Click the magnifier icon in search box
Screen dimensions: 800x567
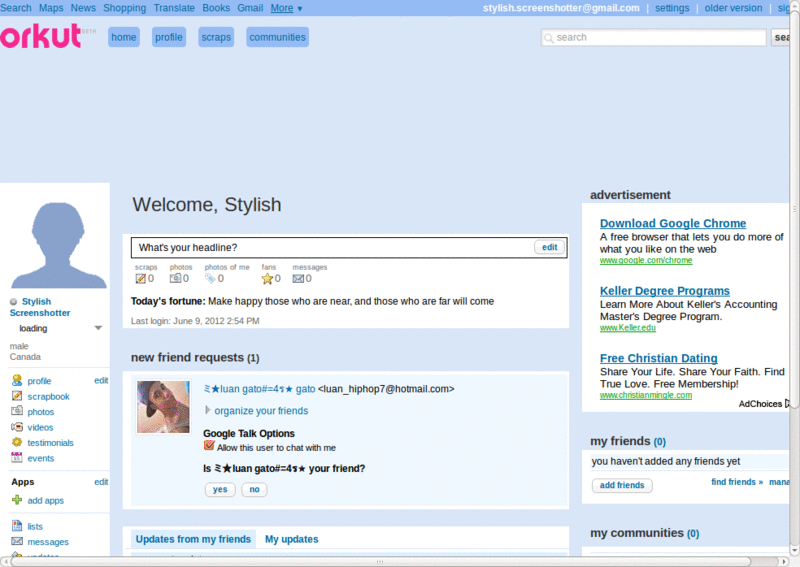tap(549, 38)
